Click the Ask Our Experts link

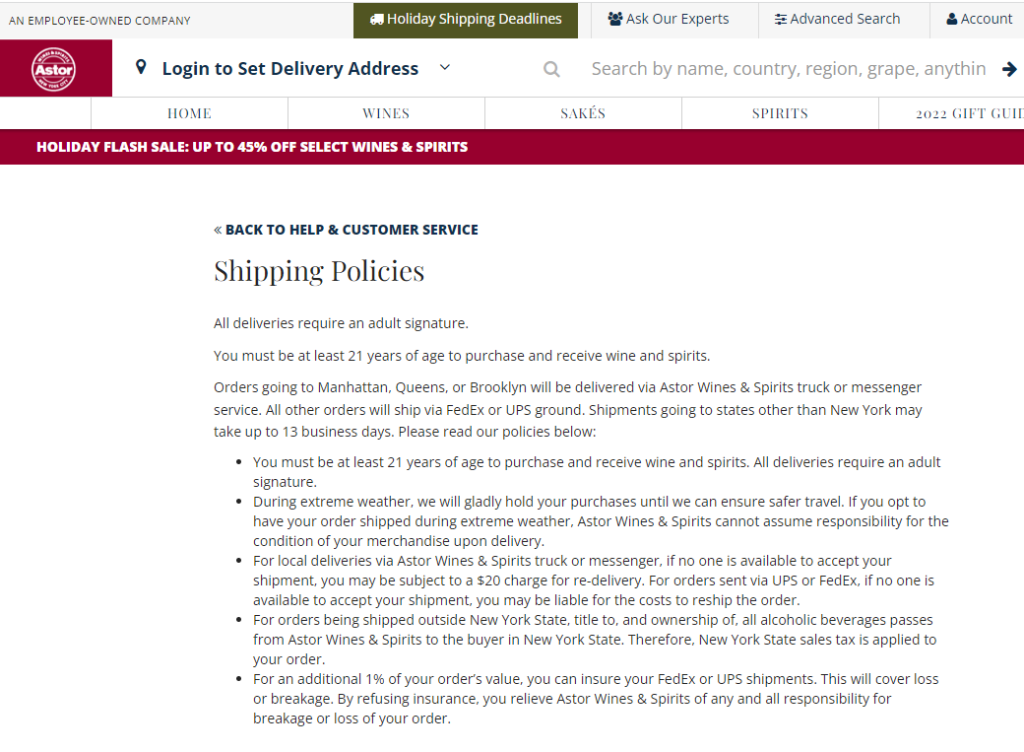coord(677,19)
